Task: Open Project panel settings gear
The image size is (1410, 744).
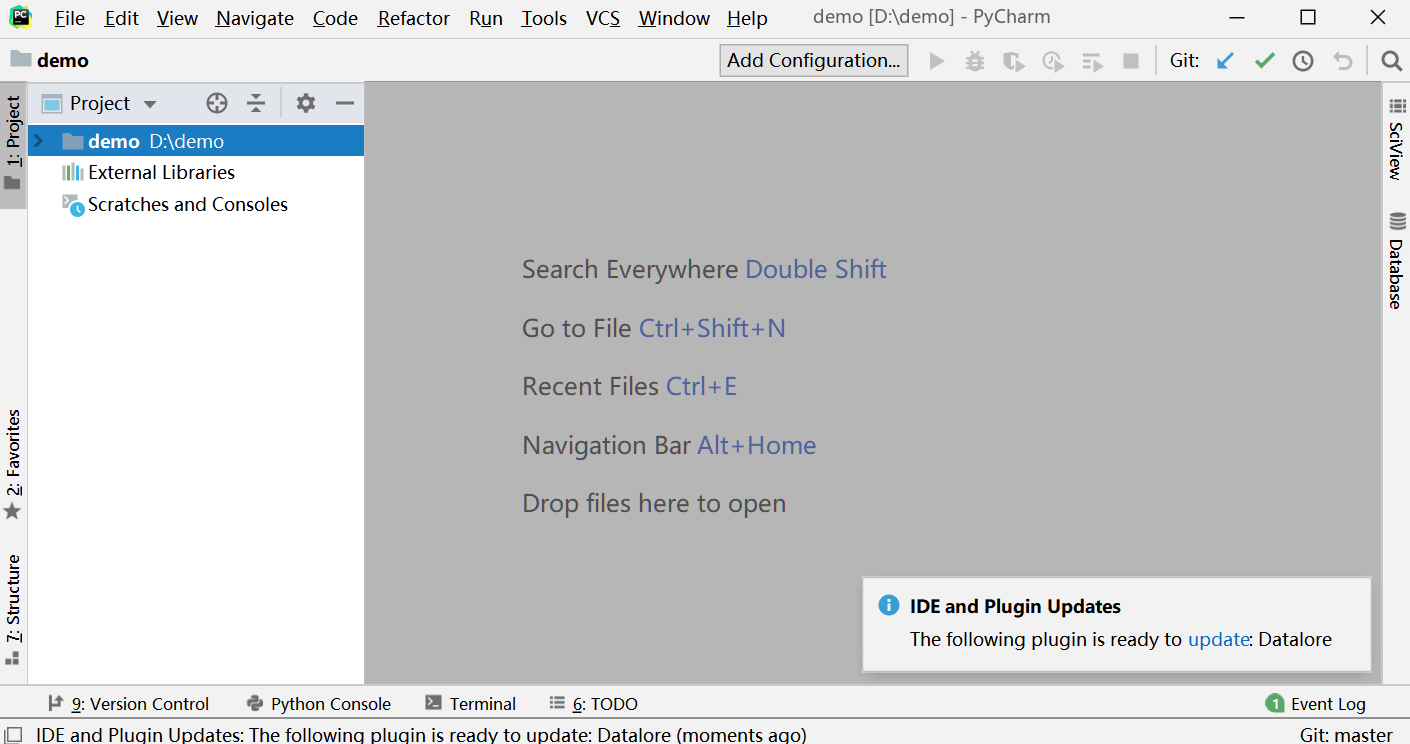Action: coord(306,103)
